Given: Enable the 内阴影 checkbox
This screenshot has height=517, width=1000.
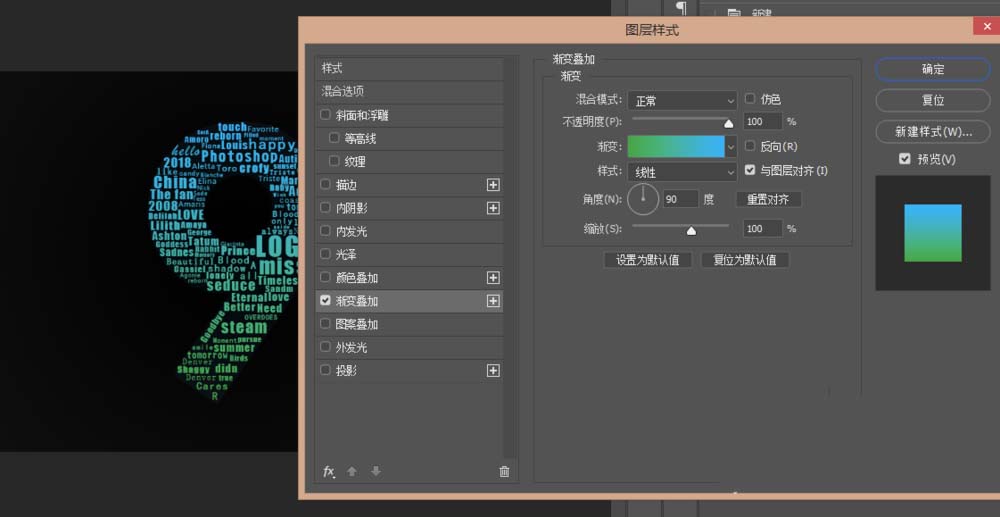Looking at the screenshot, I should pos(325,207).
